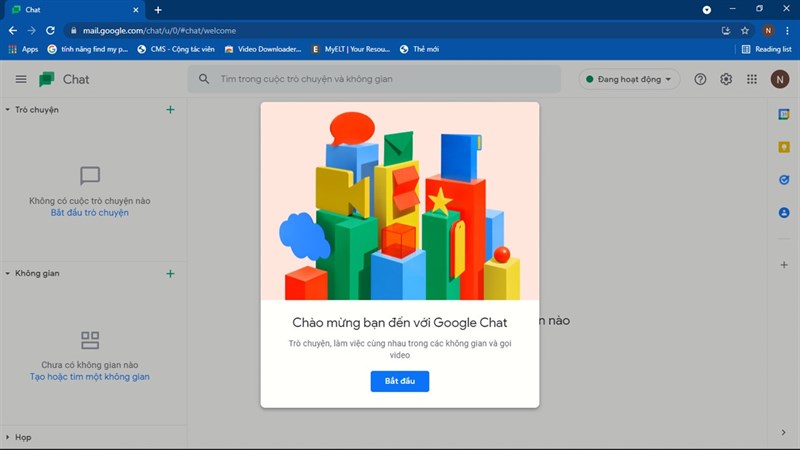800x450 pixels.
Task: Select the Chat browser tab
Action: pyautogui.click(x=72, y=10)
